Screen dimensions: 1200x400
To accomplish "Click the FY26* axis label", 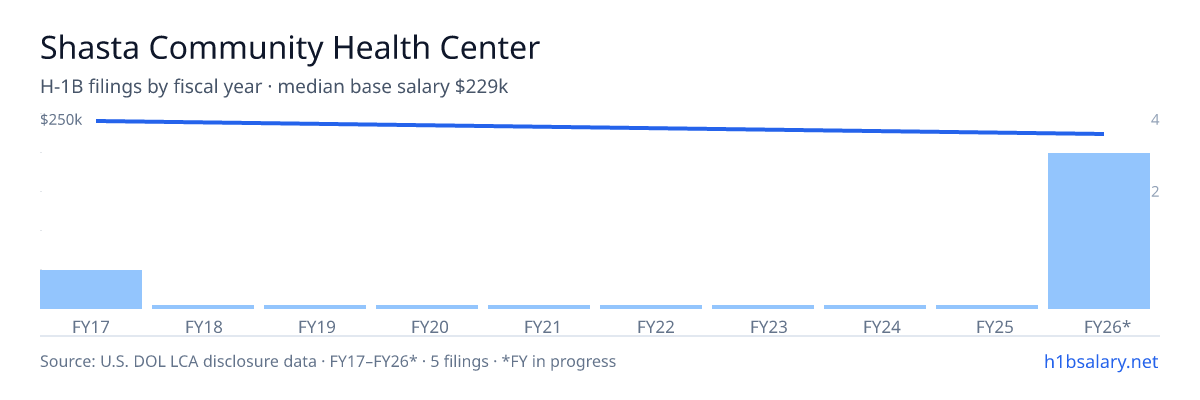I will tap(1099, 327).
